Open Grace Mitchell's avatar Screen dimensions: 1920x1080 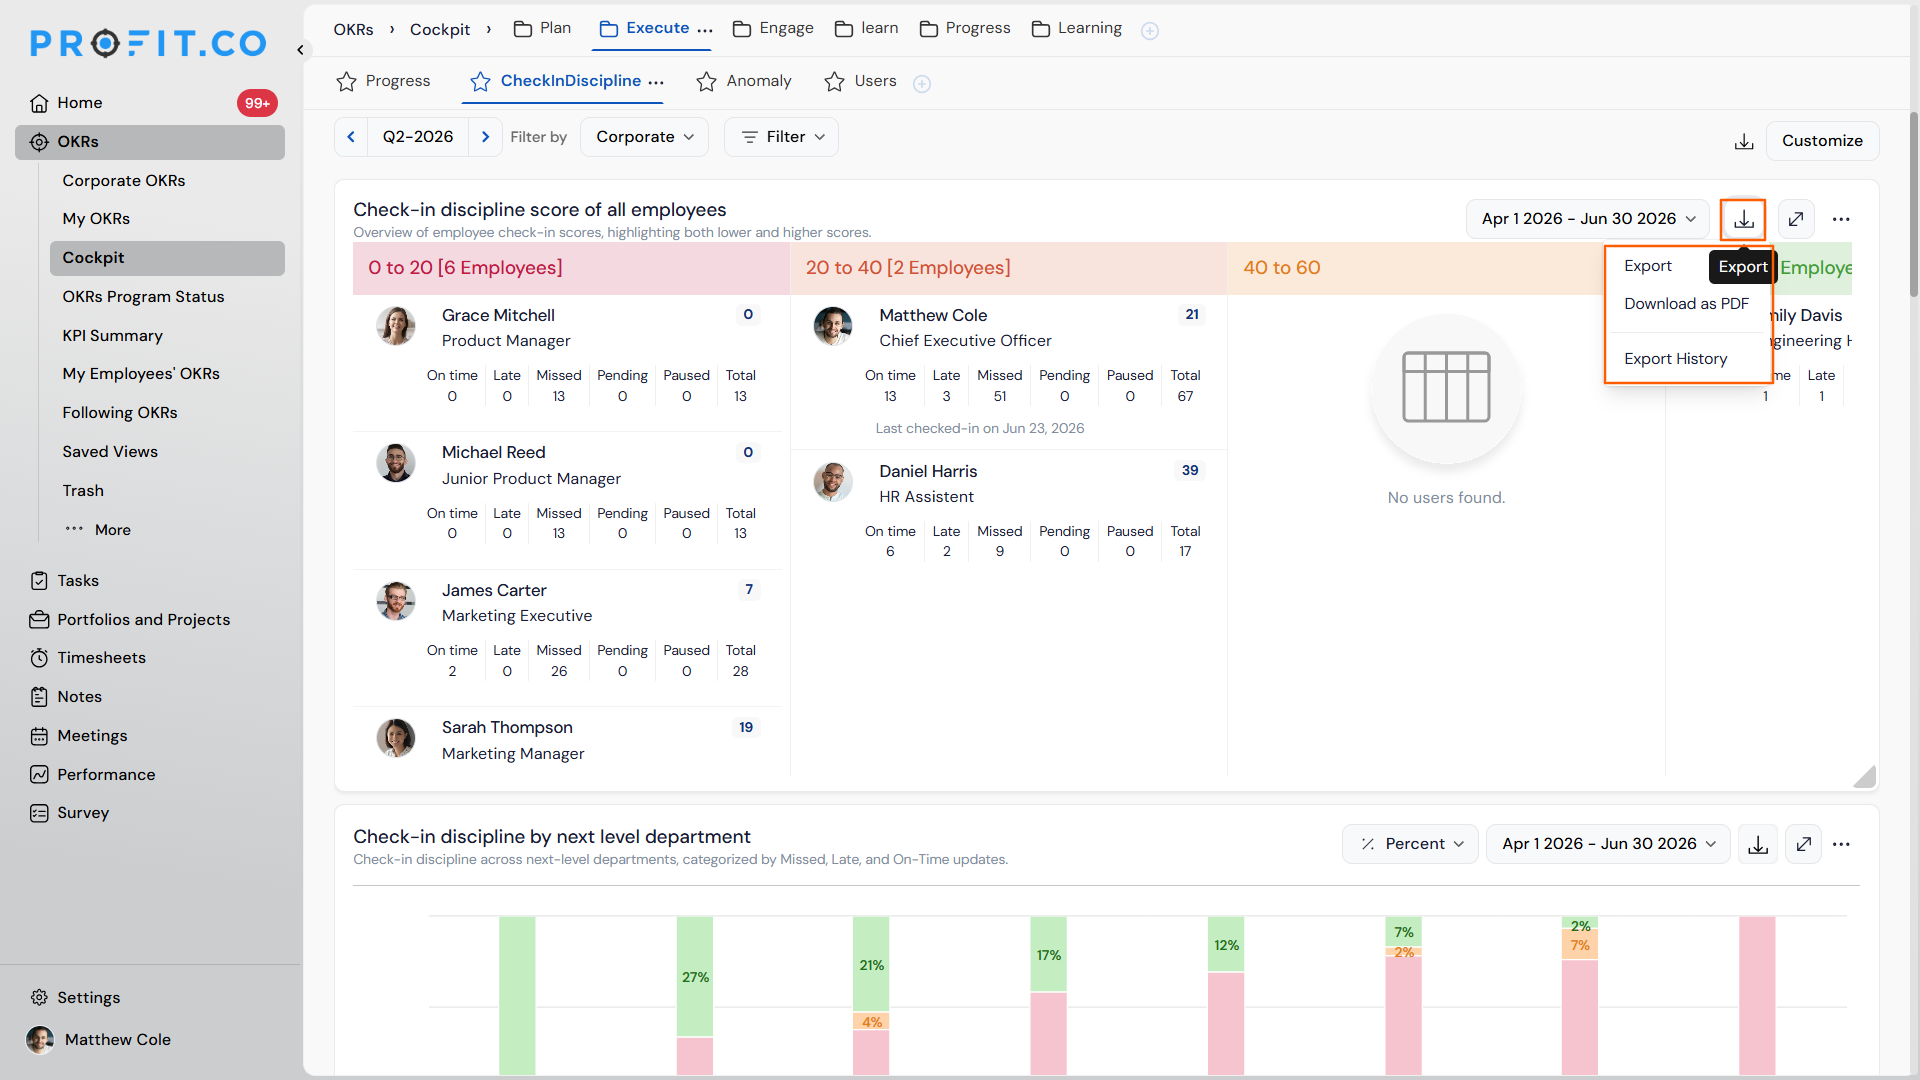[396, 326]
